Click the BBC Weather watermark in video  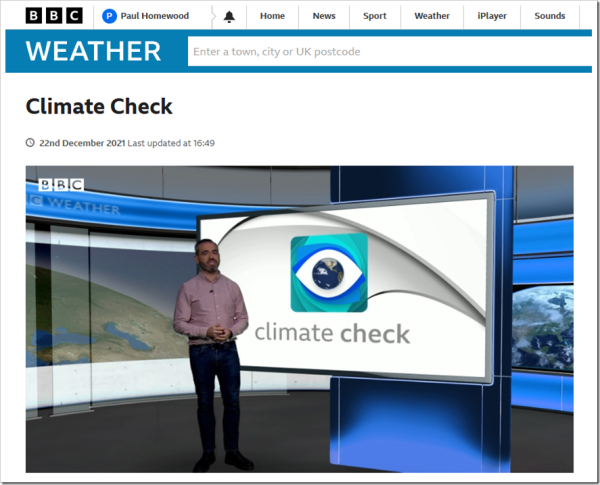coord(75,196)
